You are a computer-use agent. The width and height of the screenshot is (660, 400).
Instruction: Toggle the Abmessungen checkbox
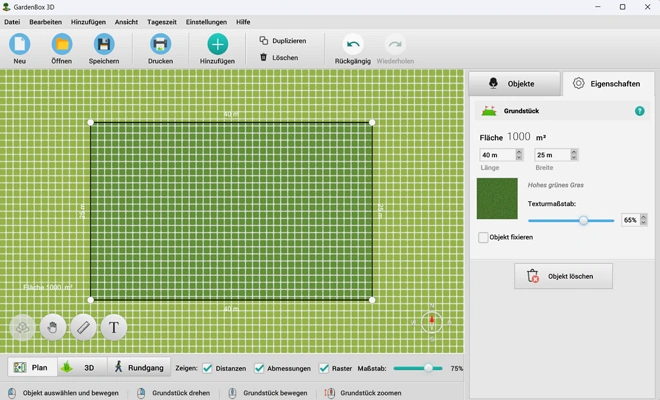[x=260, y=368]
